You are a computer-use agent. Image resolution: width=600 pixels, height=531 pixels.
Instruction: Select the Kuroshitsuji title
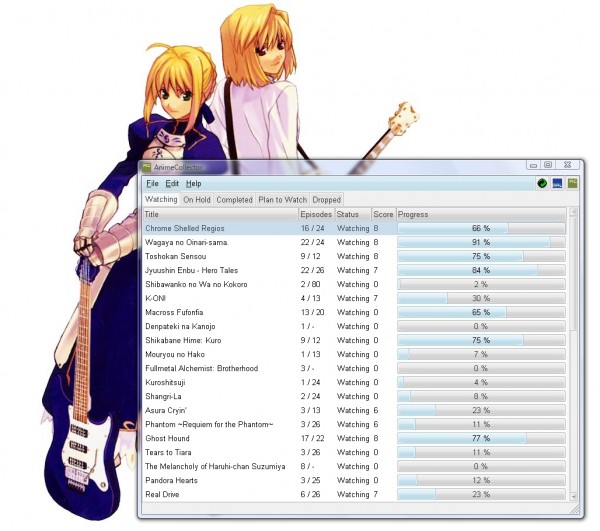click(165, 383)
